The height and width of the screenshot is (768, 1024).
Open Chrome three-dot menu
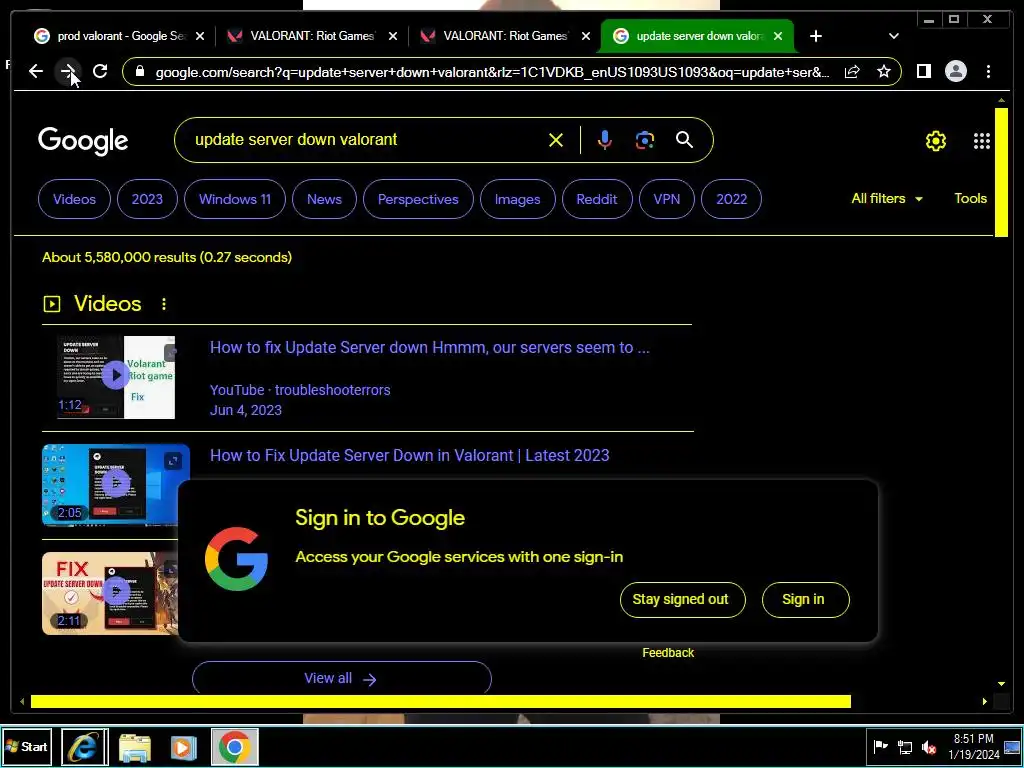988,71
